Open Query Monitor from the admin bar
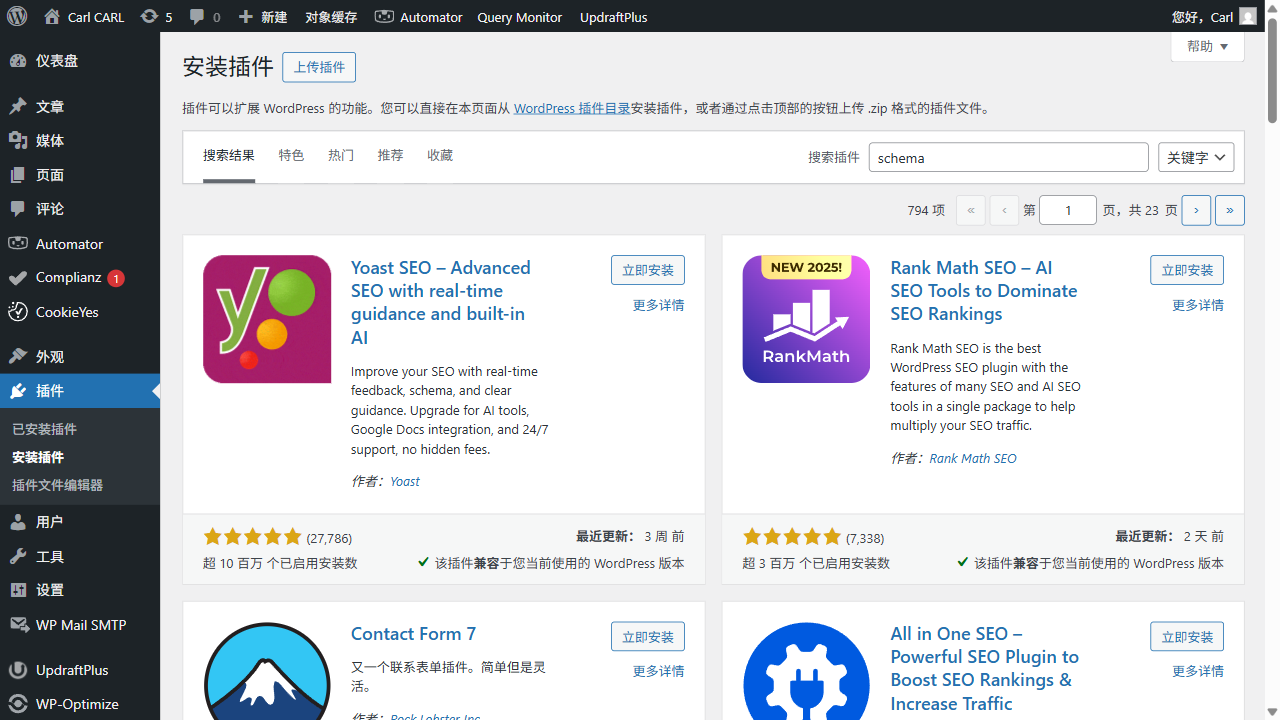 coord(519,16)
